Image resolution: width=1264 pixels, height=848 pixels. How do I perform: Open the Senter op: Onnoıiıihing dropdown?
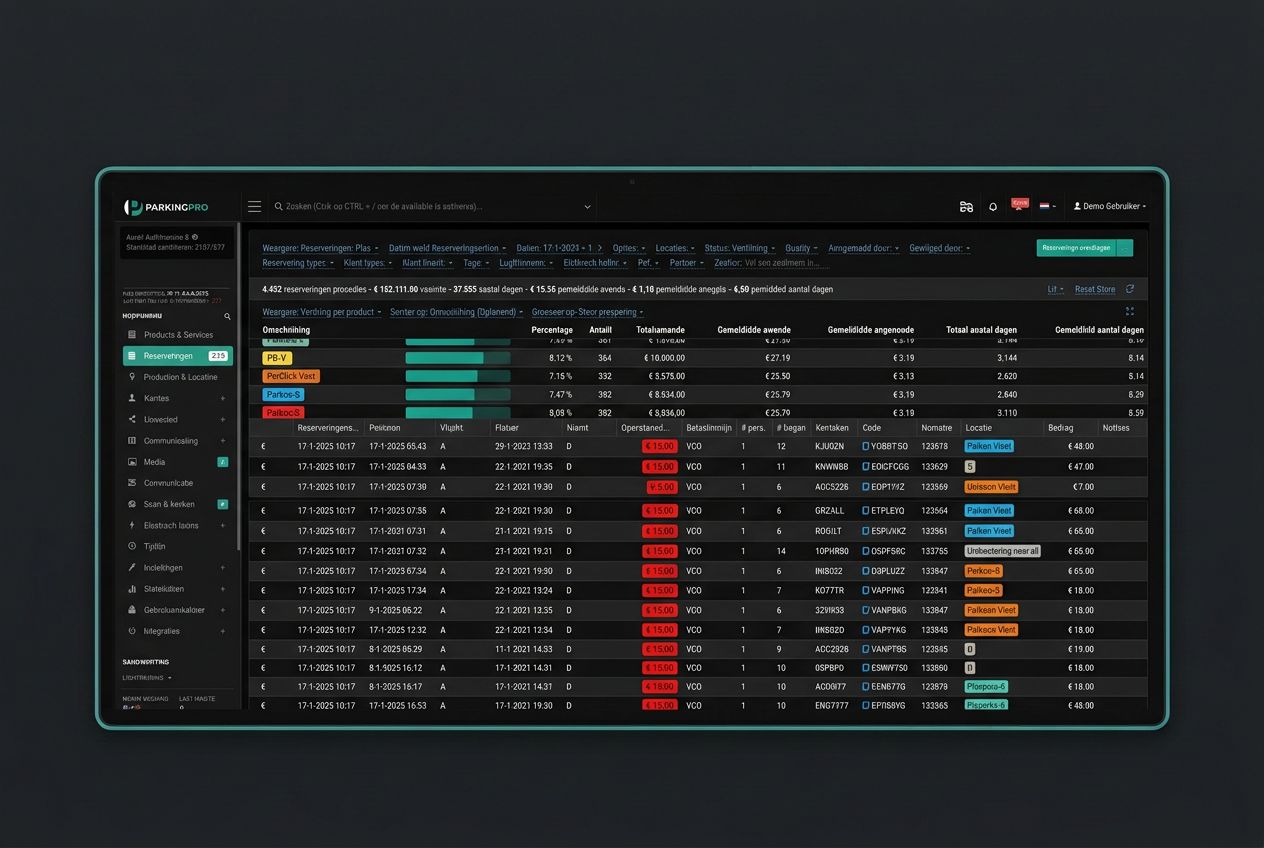point(456,312)
